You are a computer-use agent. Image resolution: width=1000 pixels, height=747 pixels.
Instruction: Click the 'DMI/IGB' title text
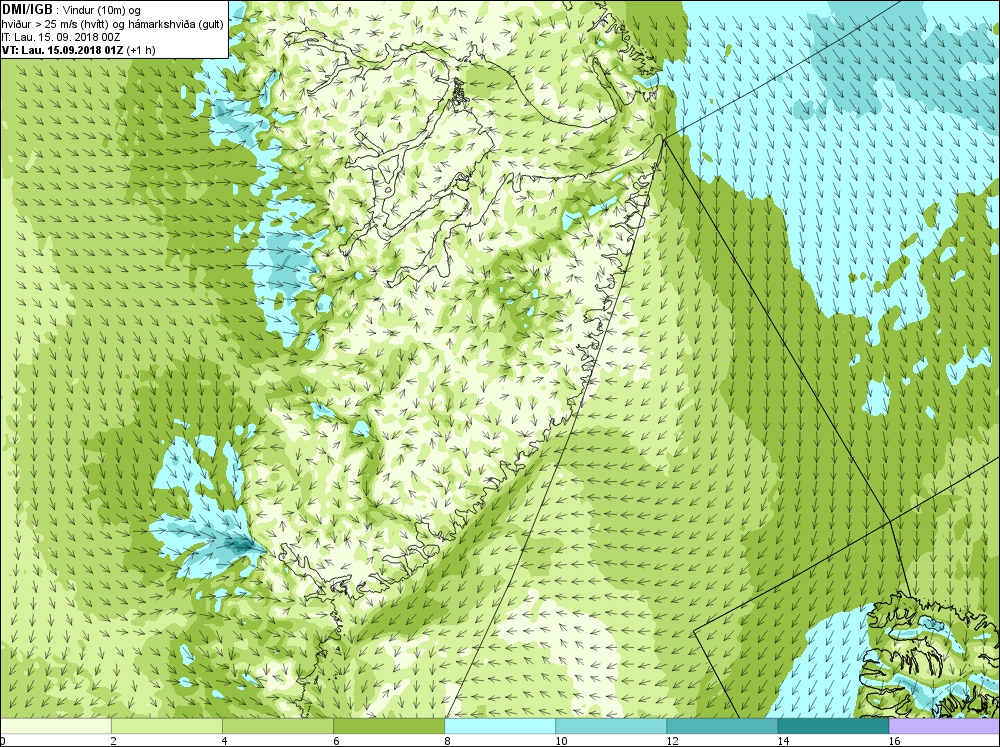pos(27,10)
